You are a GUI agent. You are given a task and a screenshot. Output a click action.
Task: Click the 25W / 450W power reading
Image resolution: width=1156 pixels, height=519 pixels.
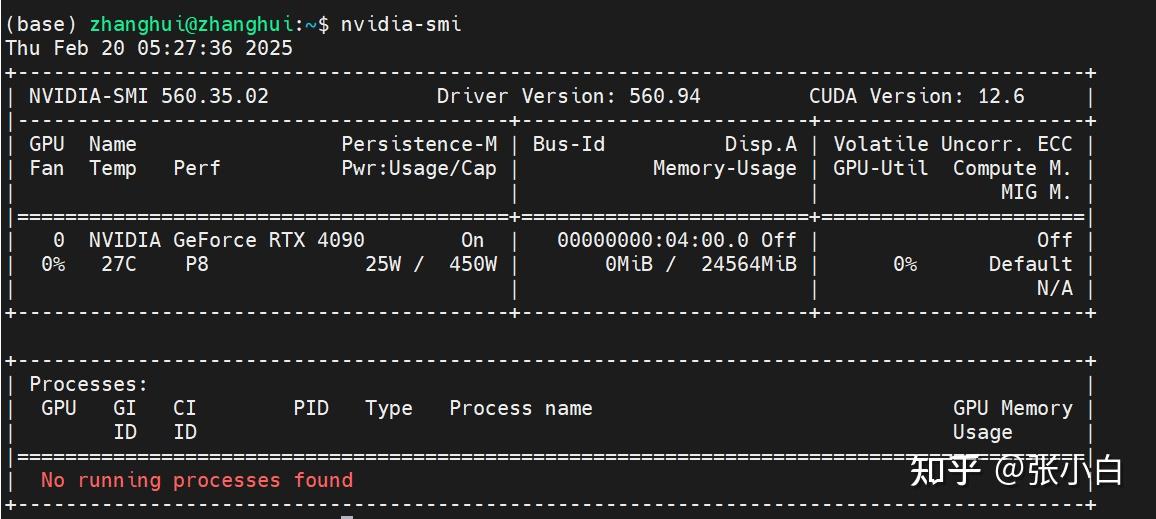(431, 264)
